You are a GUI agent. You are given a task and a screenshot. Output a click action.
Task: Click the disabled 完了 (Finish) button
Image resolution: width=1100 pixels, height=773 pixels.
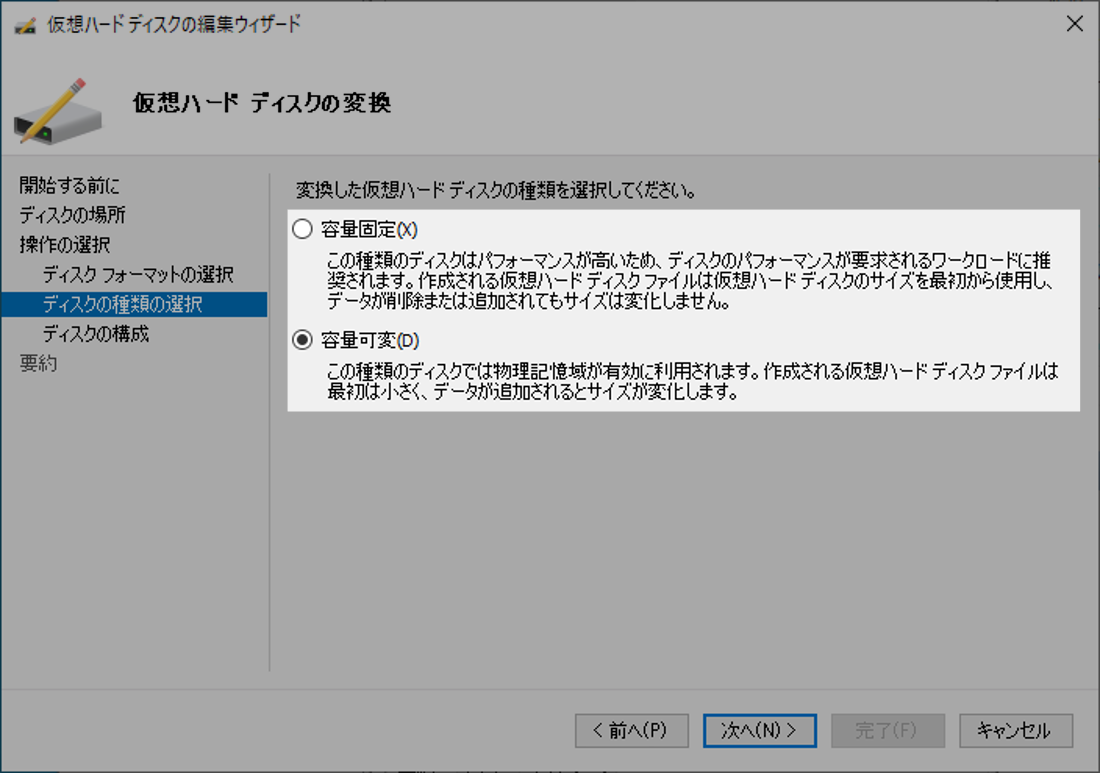(888, 730)
